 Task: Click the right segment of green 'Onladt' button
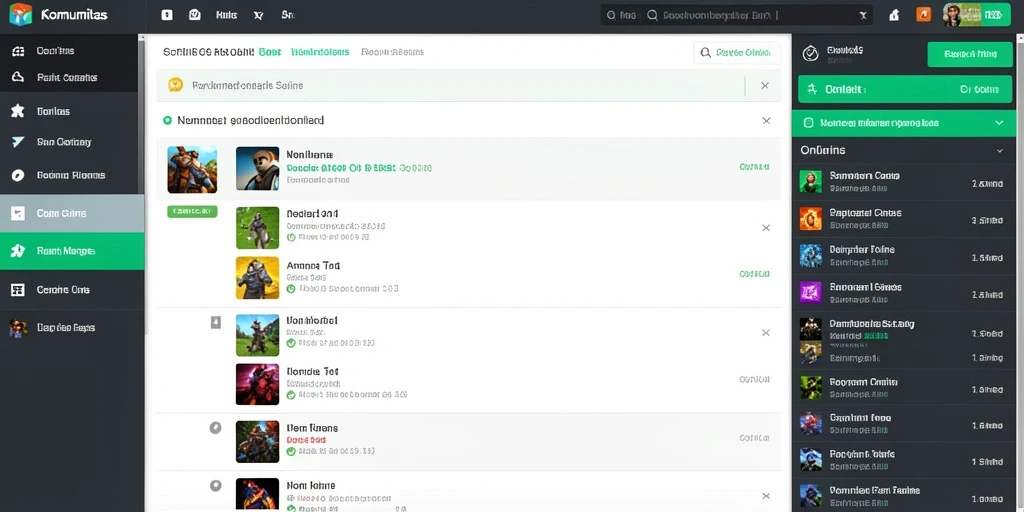(980, 89)
